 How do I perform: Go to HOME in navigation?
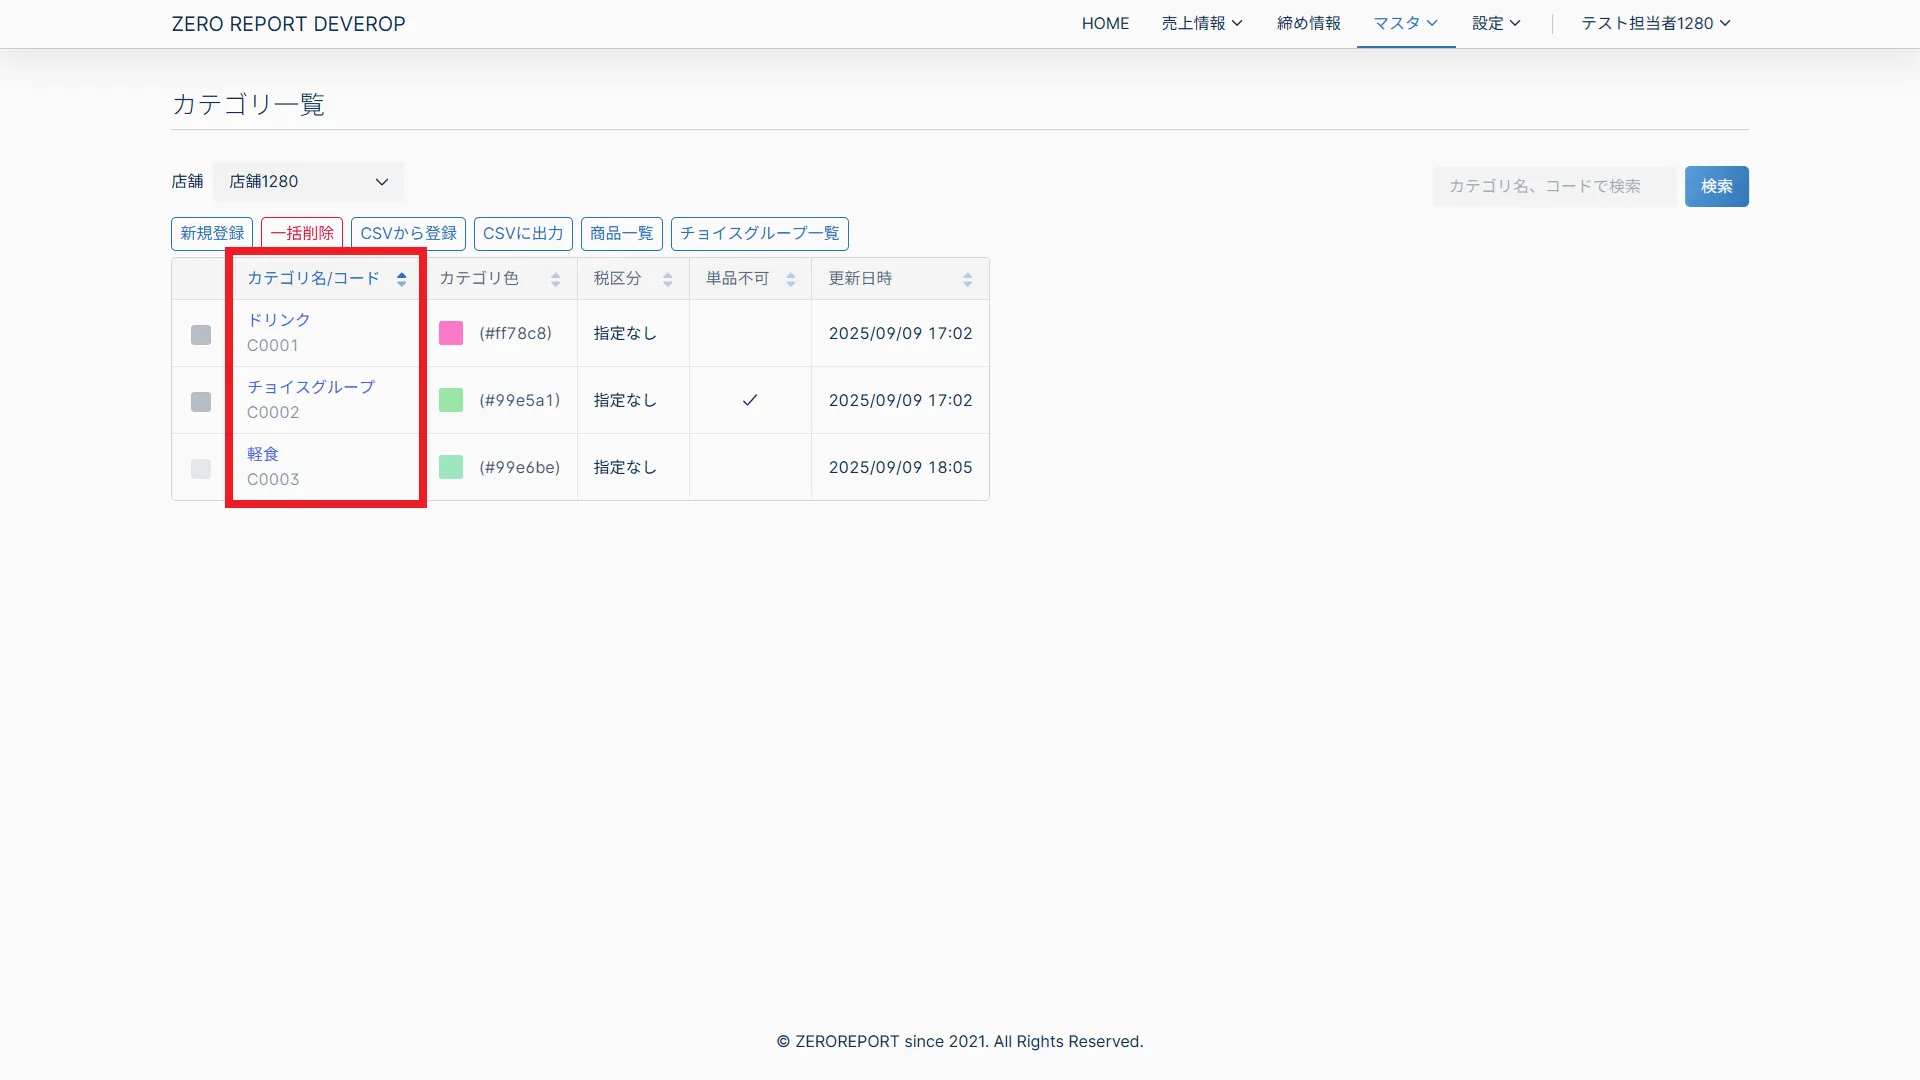coord(1105,23)
